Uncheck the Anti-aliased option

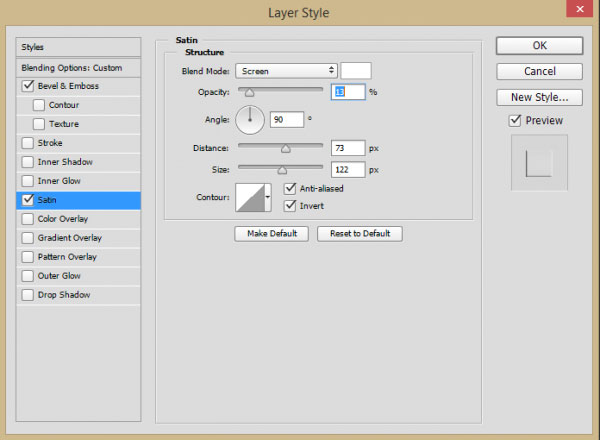(290, 188)
